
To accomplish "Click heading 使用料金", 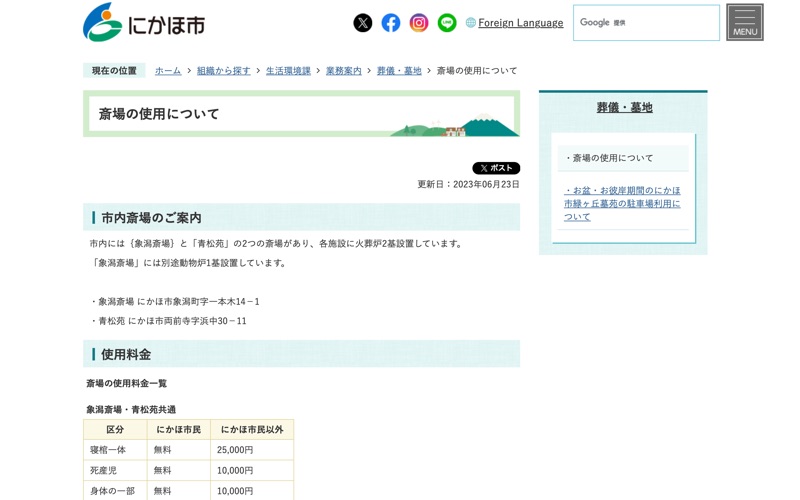I will click(x=126, y=354).
